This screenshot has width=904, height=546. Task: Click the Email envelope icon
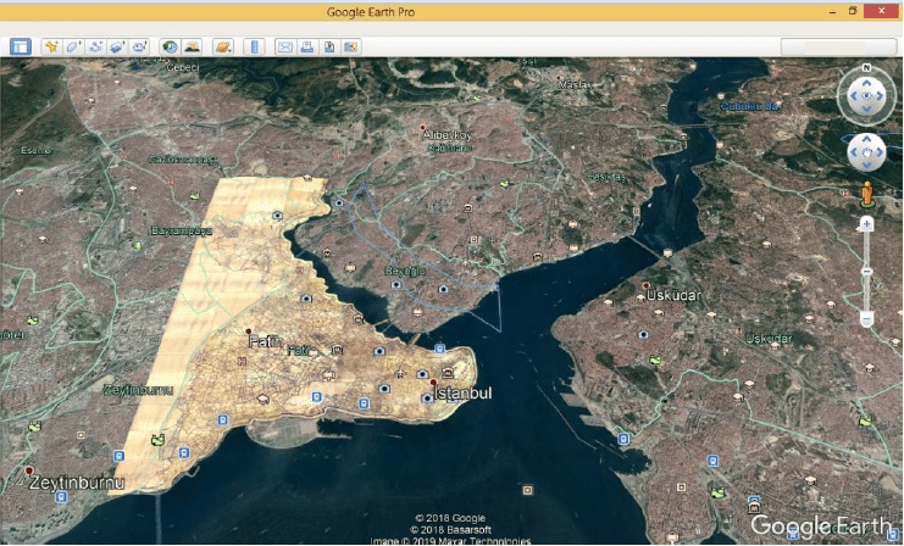coord(285,46)
